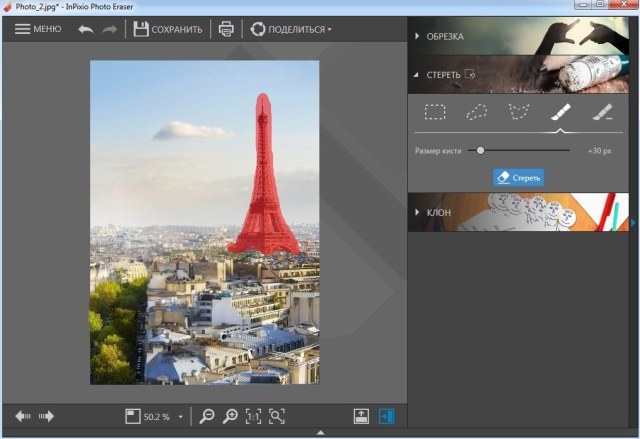Collapse the Стереть (erase) panel
This screenshot has width=640, height=439.
[x=444, y=74]
